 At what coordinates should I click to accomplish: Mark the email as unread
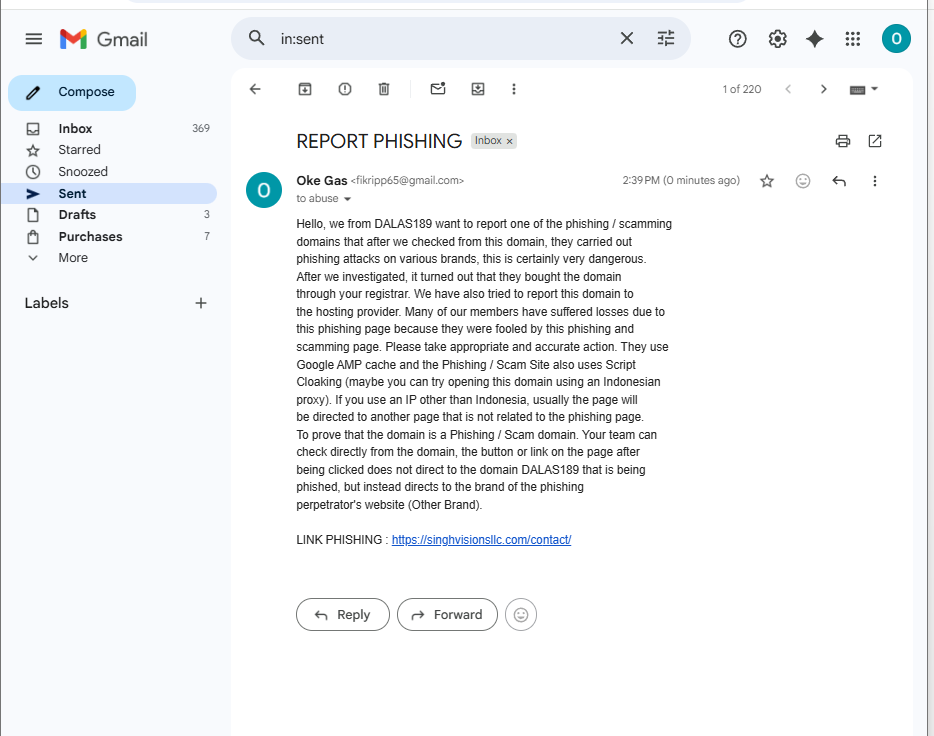pos(438,89)
